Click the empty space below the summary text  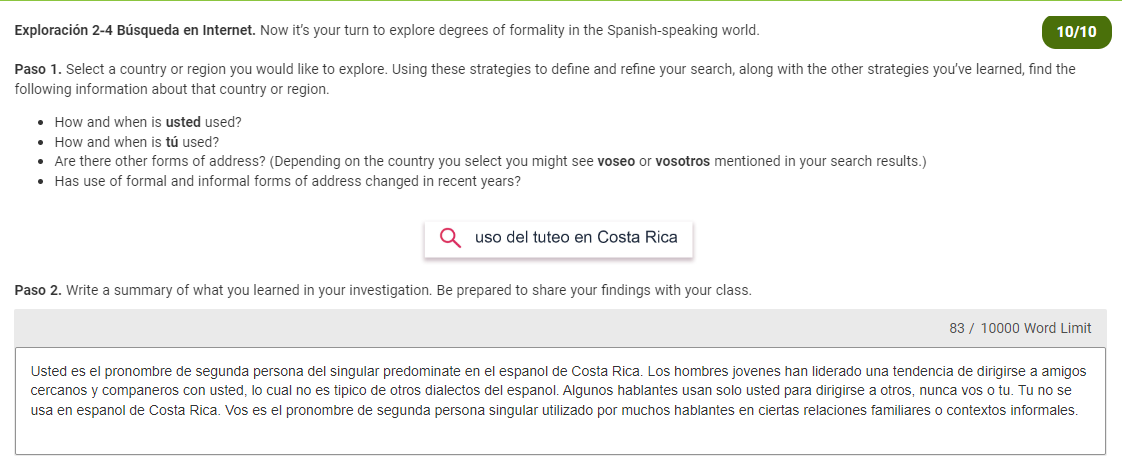tap(559, 438)
